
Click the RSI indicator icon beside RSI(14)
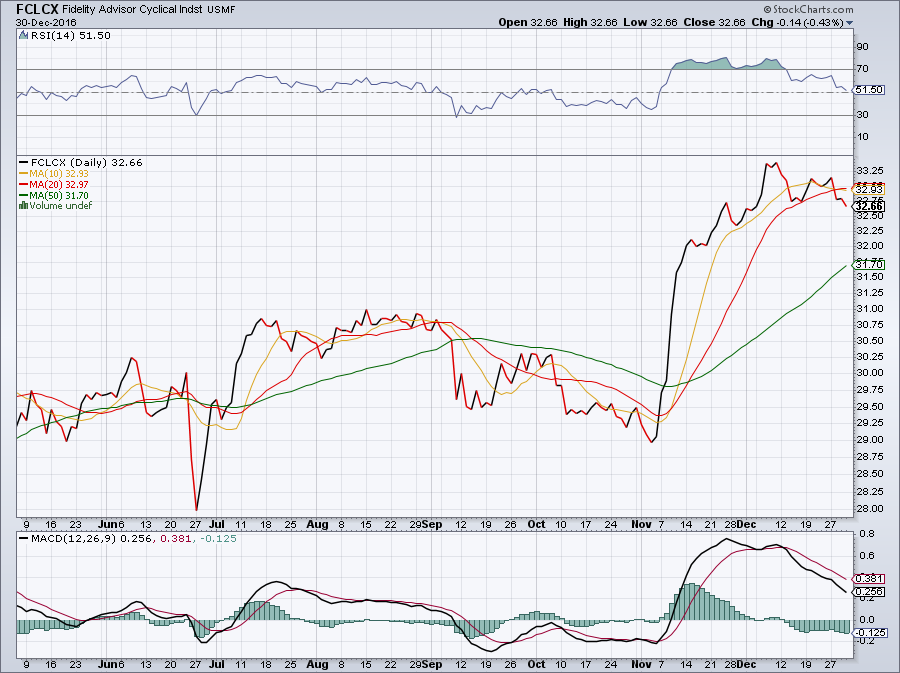click(24, 36)
